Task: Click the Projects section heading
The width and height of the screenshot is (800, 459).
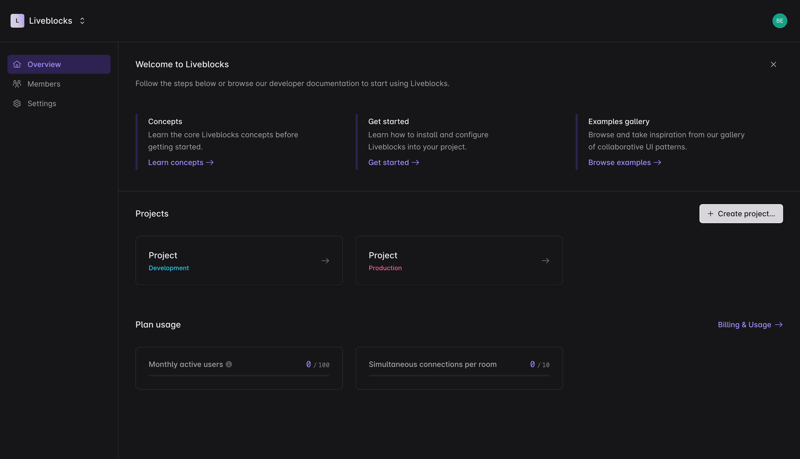Action: tap(152, 214)
